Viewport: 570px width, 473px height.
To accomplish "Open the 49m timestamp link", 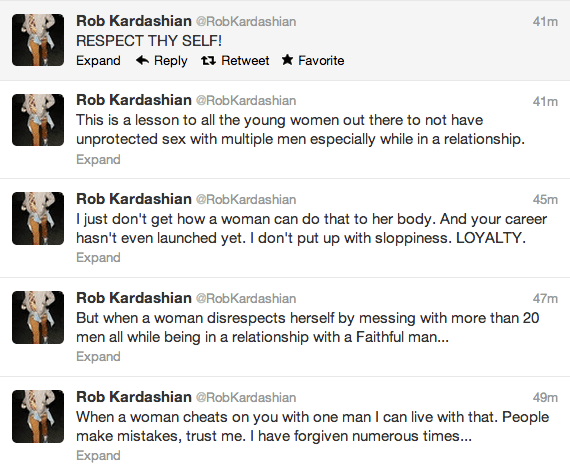I will (545, 398).
